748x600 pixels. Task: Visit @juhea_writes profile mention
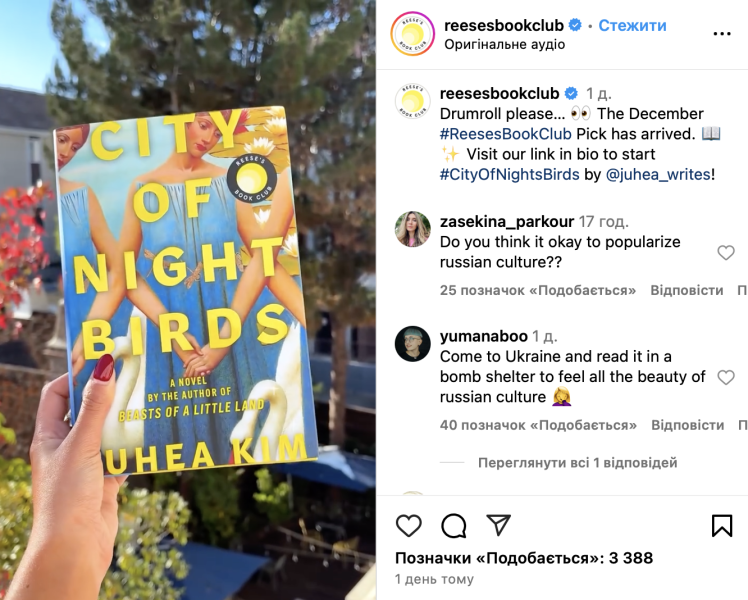pyautogui.click(x=658, y=175)
